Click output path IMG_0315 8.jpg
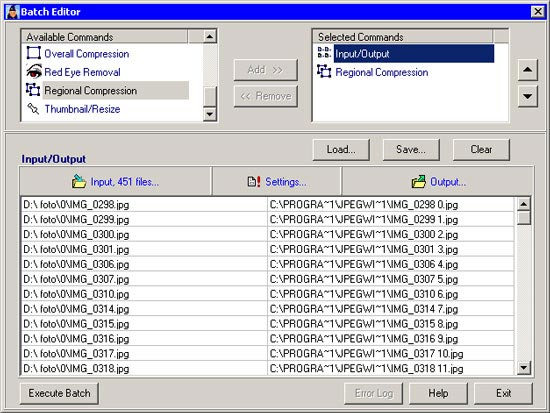Screen dimensions: 550x413 (391, 324)
